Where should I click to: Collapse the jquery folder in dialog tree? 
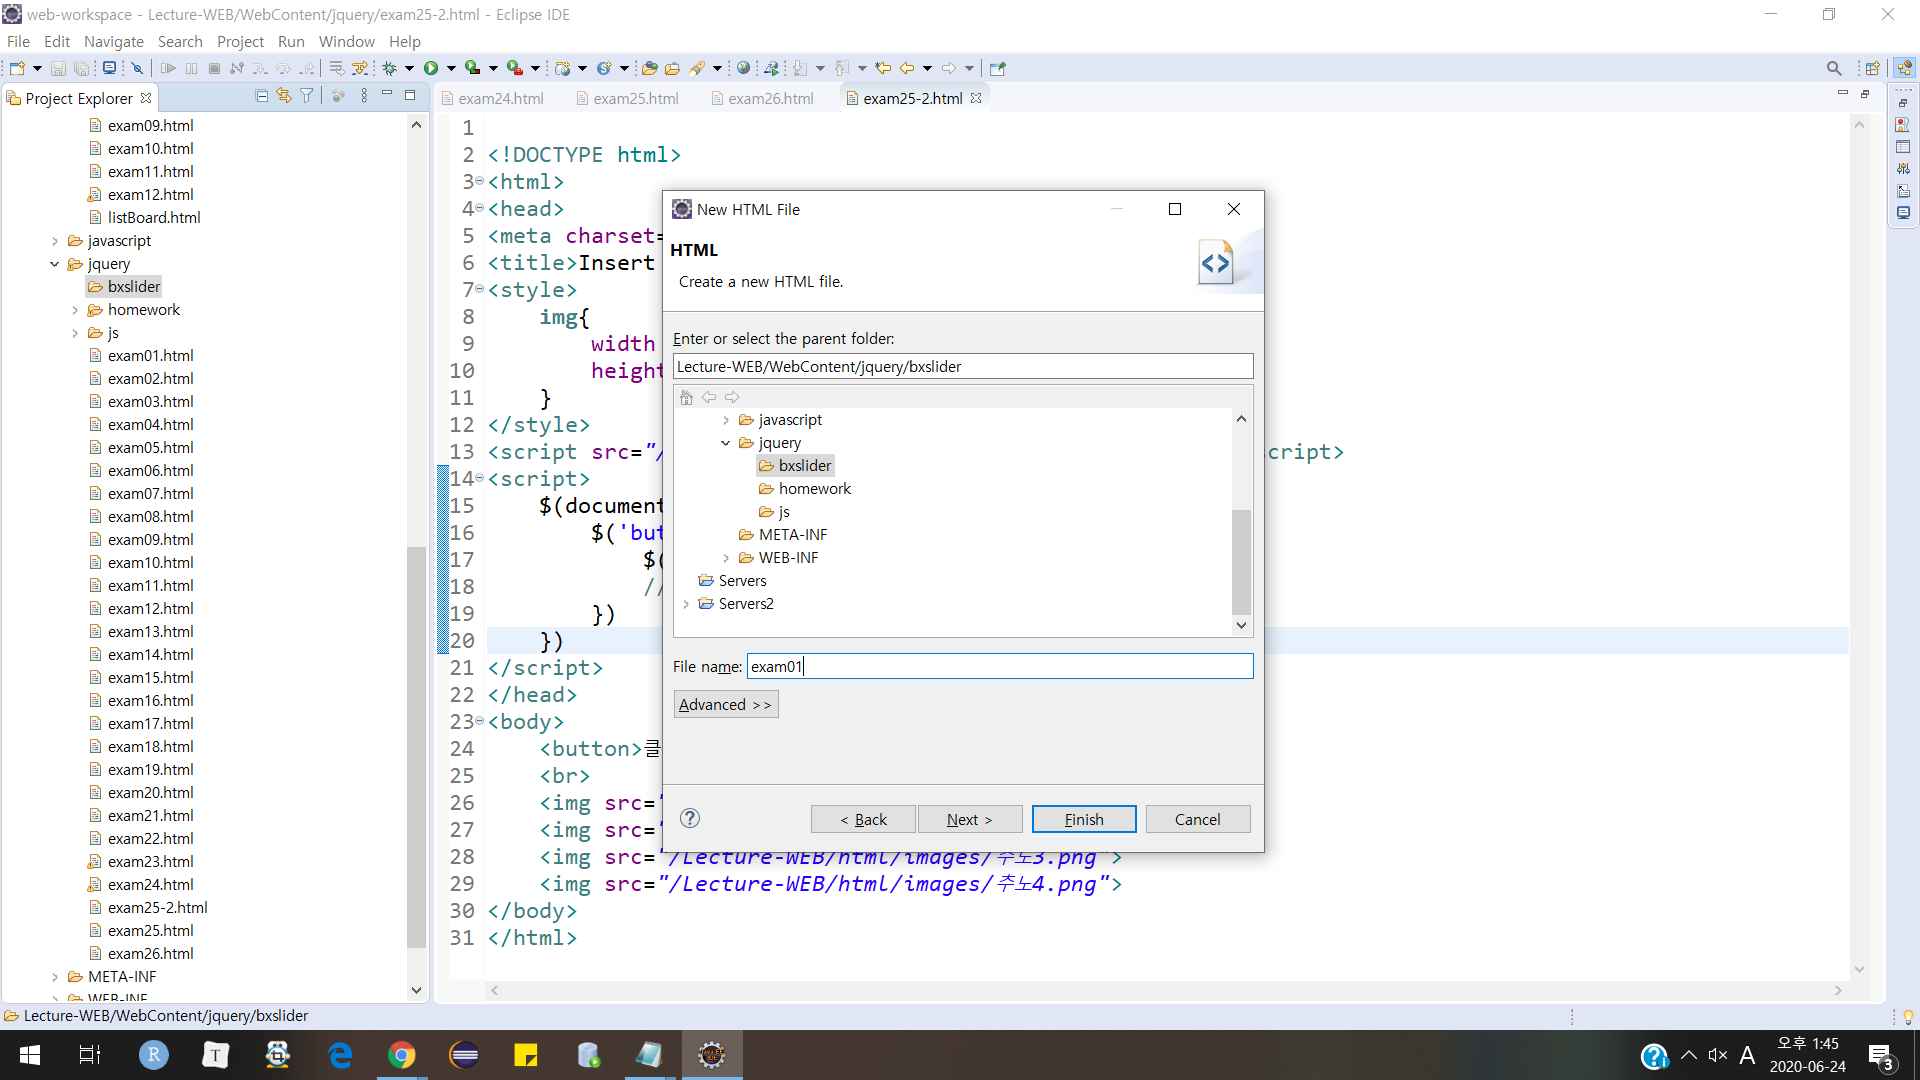click(726, 443)
